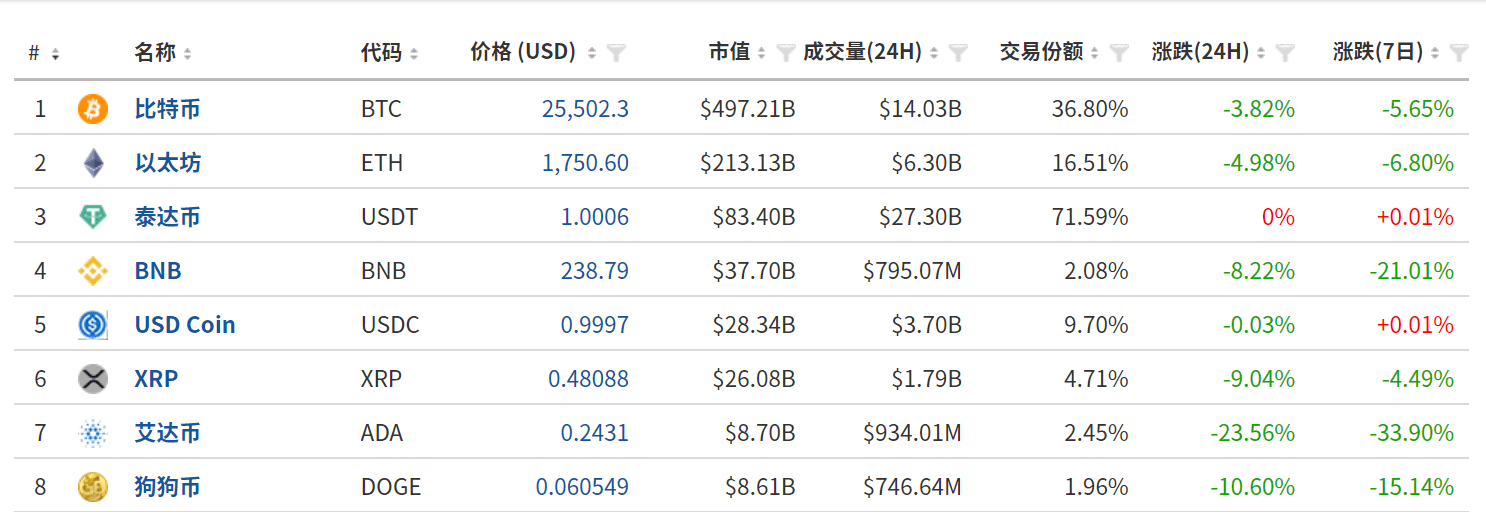This screenshot has height=512, width=1486.
Task: Click the Cardano ADA dotted logo icon
Action: click(x=93, y=433)
